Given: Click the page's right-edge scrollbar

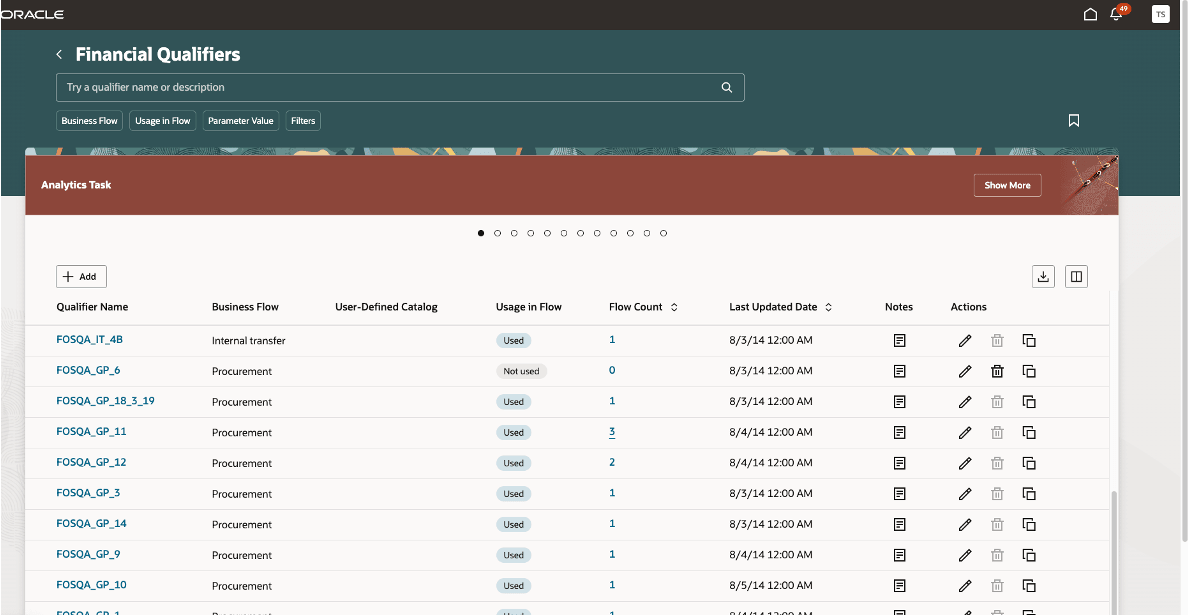Looking at the screenshot, I should [x=1184, y=270].
